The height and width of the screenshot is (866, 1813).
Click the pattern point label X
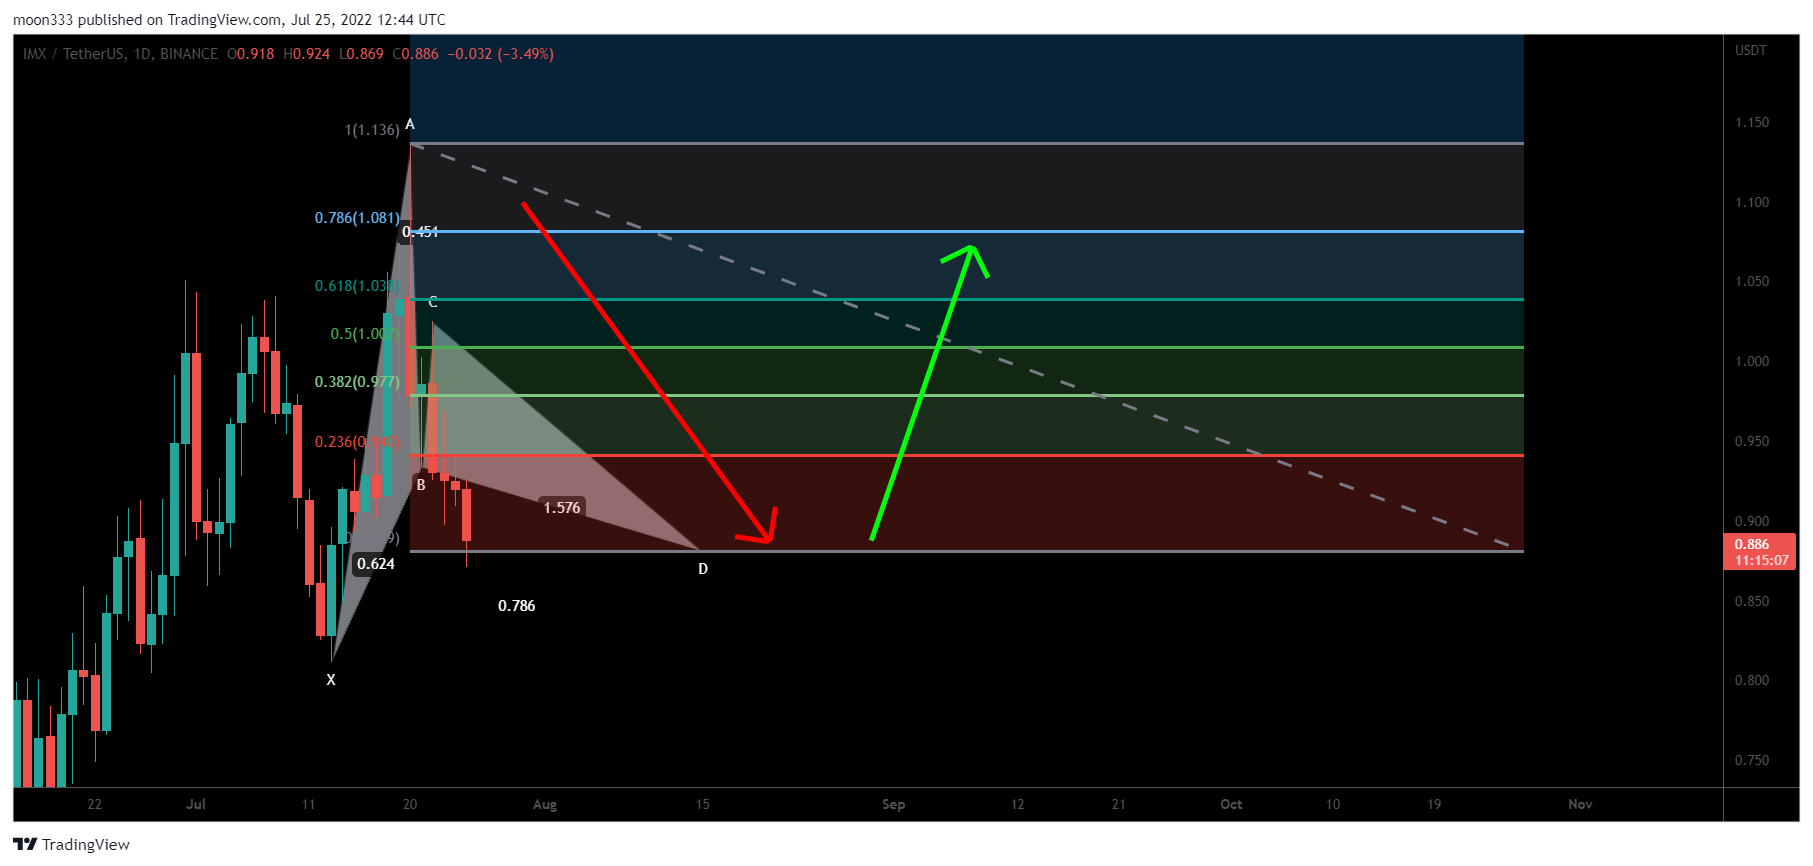(x=331, y=680)
